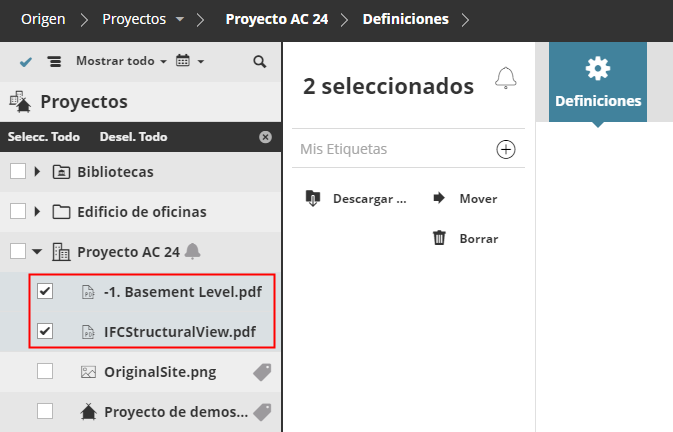Image resolution: width=673 pixels, height=432 pixels.
Task: Uncheck the IFCStructuralView.pdf checkbox
Action: [45, 331]
